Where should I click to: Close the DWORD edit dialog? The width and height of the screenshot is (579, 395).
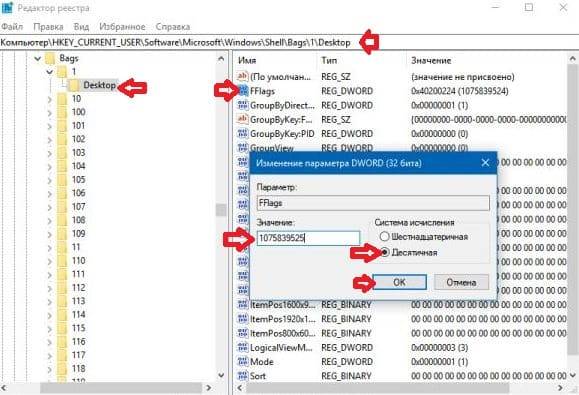pyautogui.click(x=486, y=162)
